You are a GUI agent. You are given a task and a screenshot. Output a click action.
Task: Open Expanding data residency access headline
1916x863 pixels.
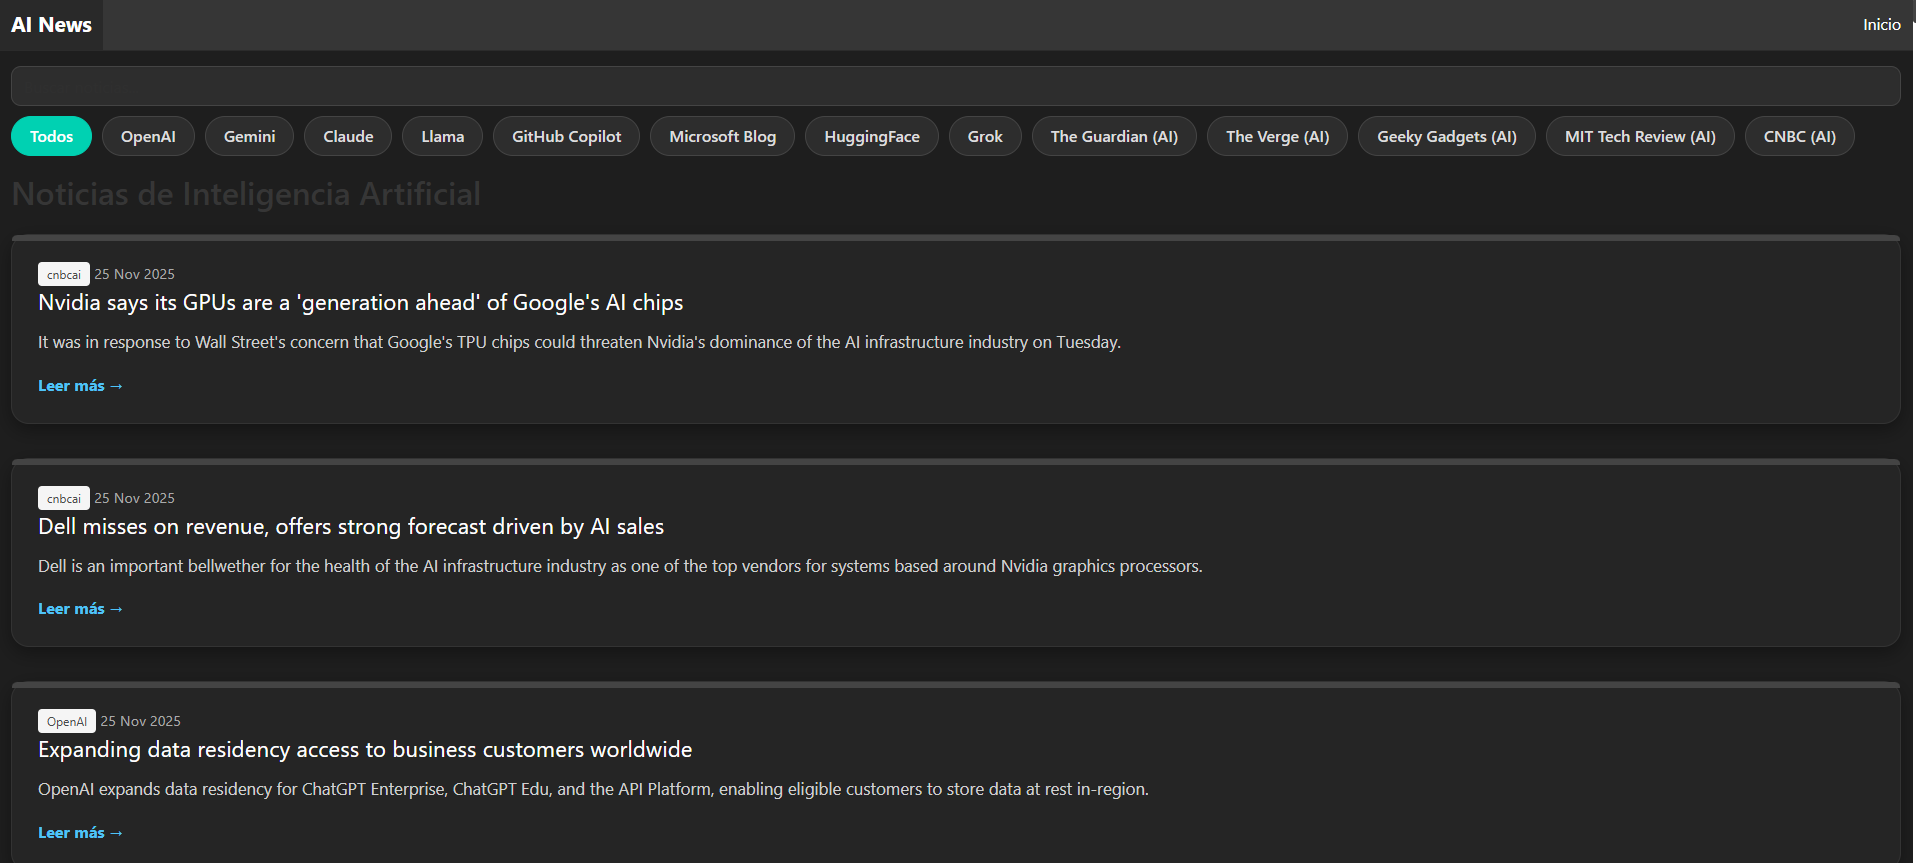click(x=365, y=750)
